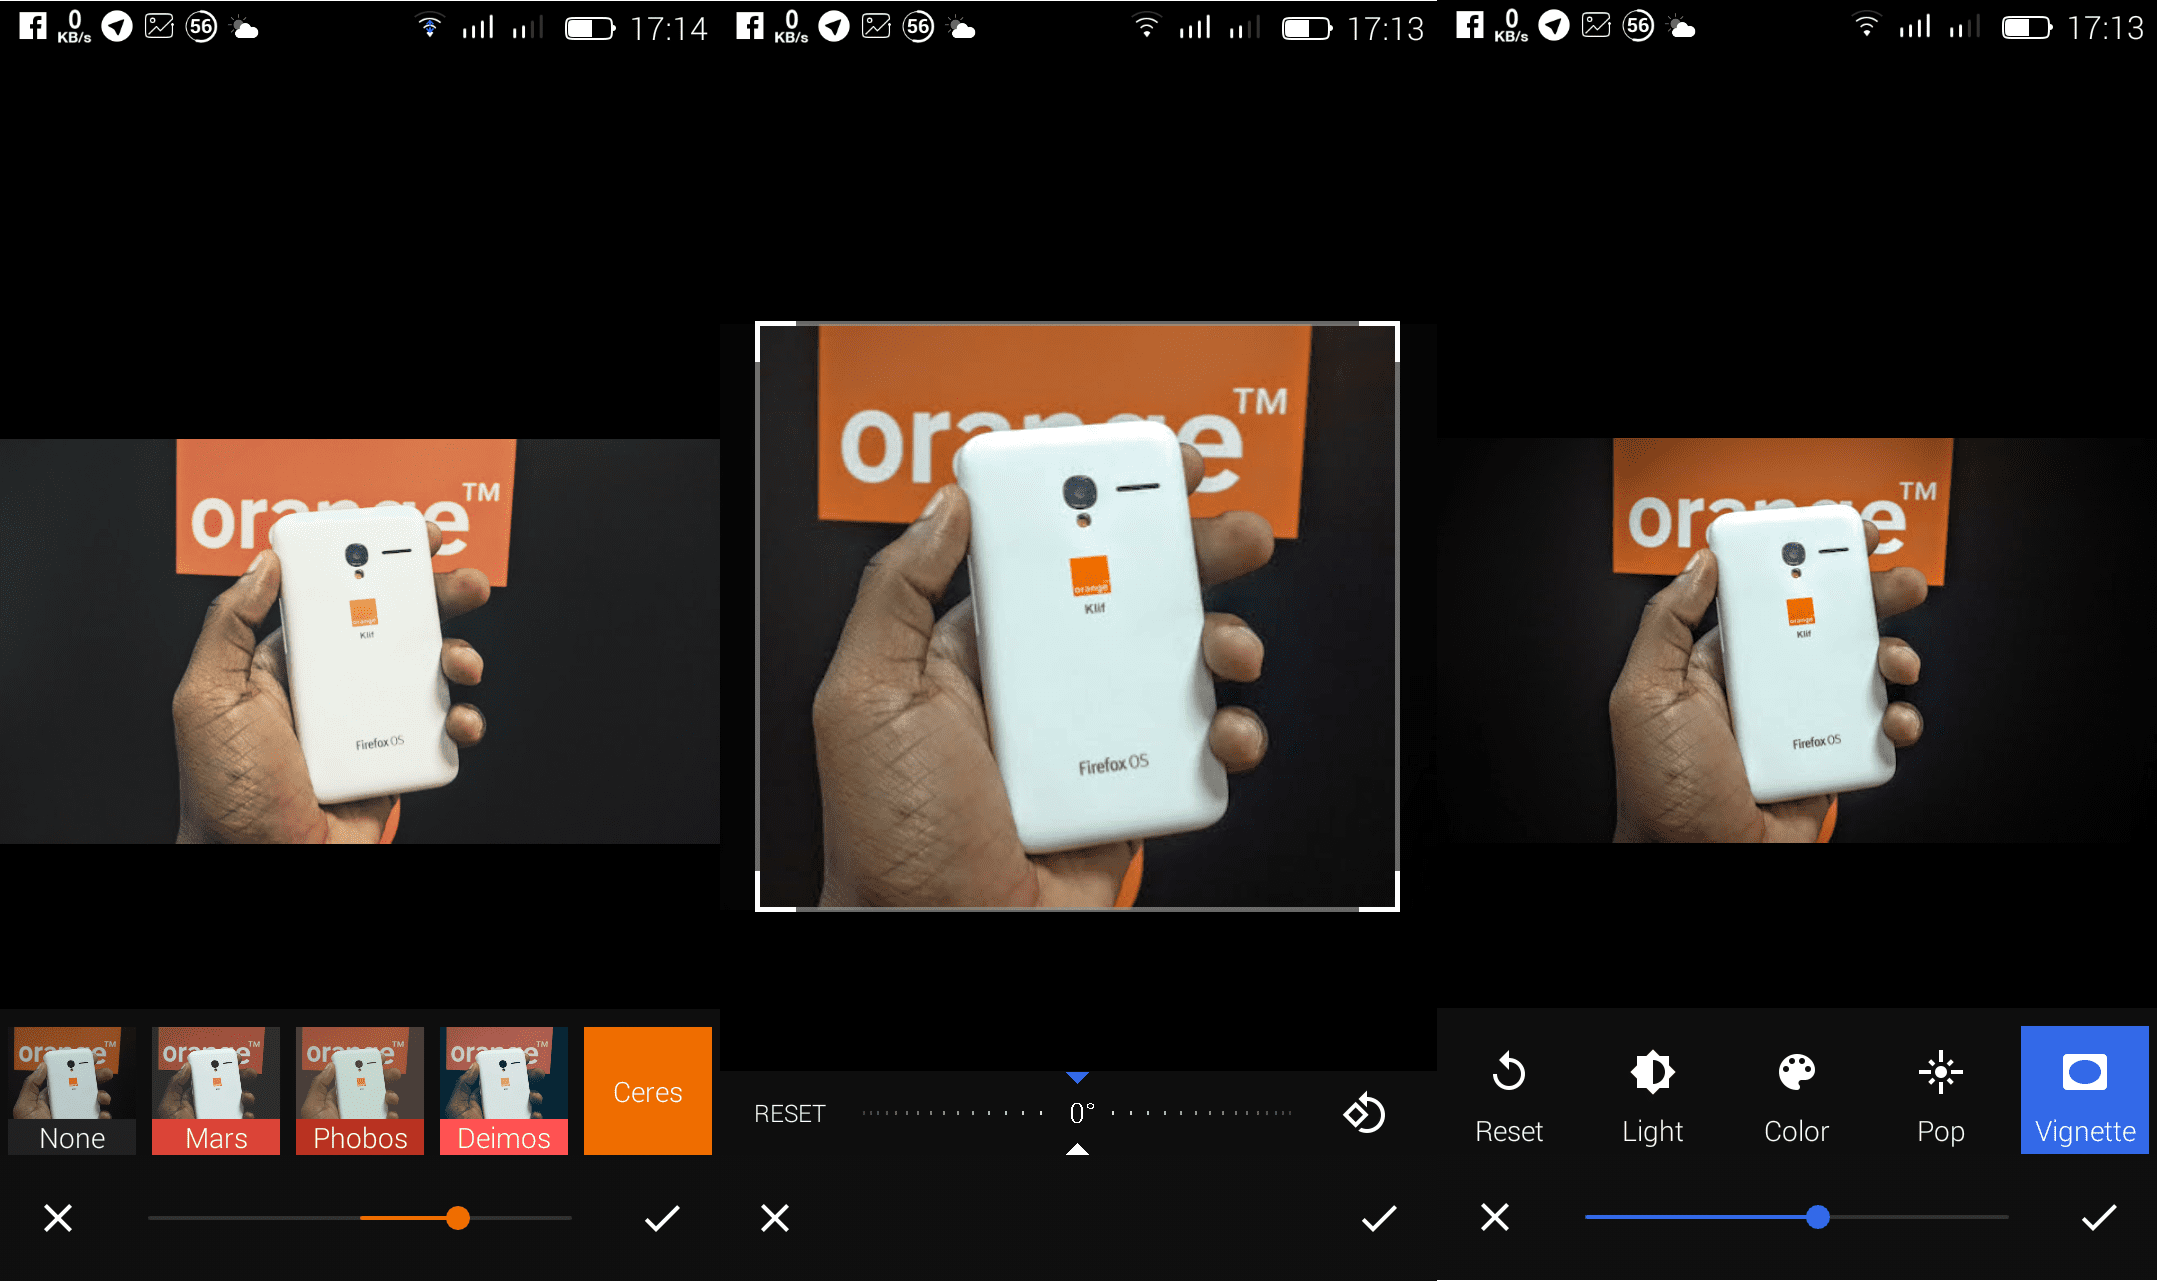The height and width of the screenshot is (1281, 2157).
Task: Tap the photo preview in the filter screen
Action: (360, 641)
